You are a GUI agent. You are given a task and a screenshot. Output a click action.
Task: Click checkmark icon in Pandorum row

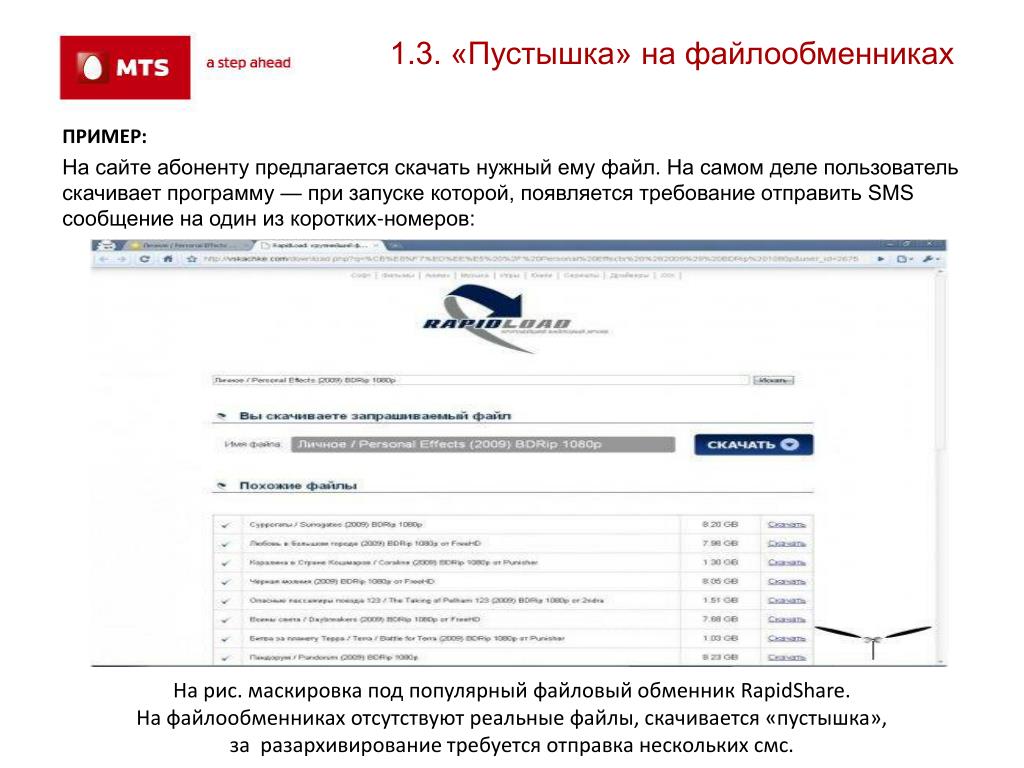[x=225, y=658]
